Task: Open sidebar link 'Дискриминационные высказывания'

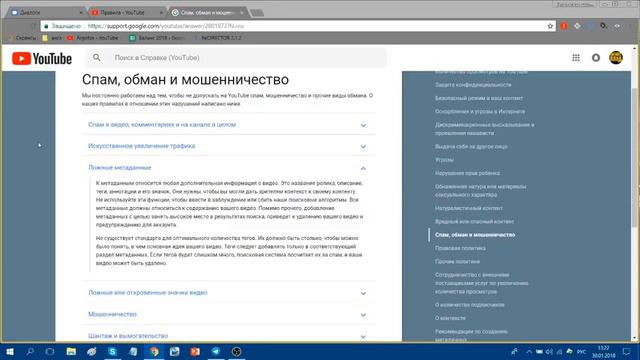Action: [x=484, y=129]
